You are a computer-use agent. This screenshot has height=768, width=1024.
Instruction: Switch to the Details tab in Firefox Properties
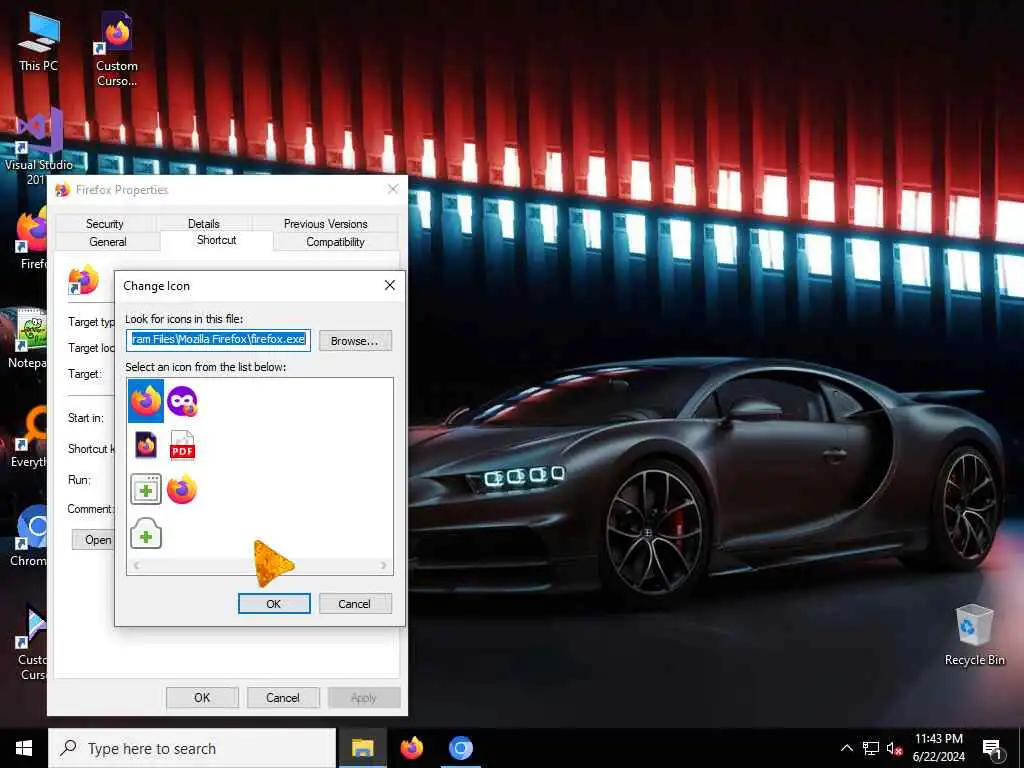tap(204, 223)
